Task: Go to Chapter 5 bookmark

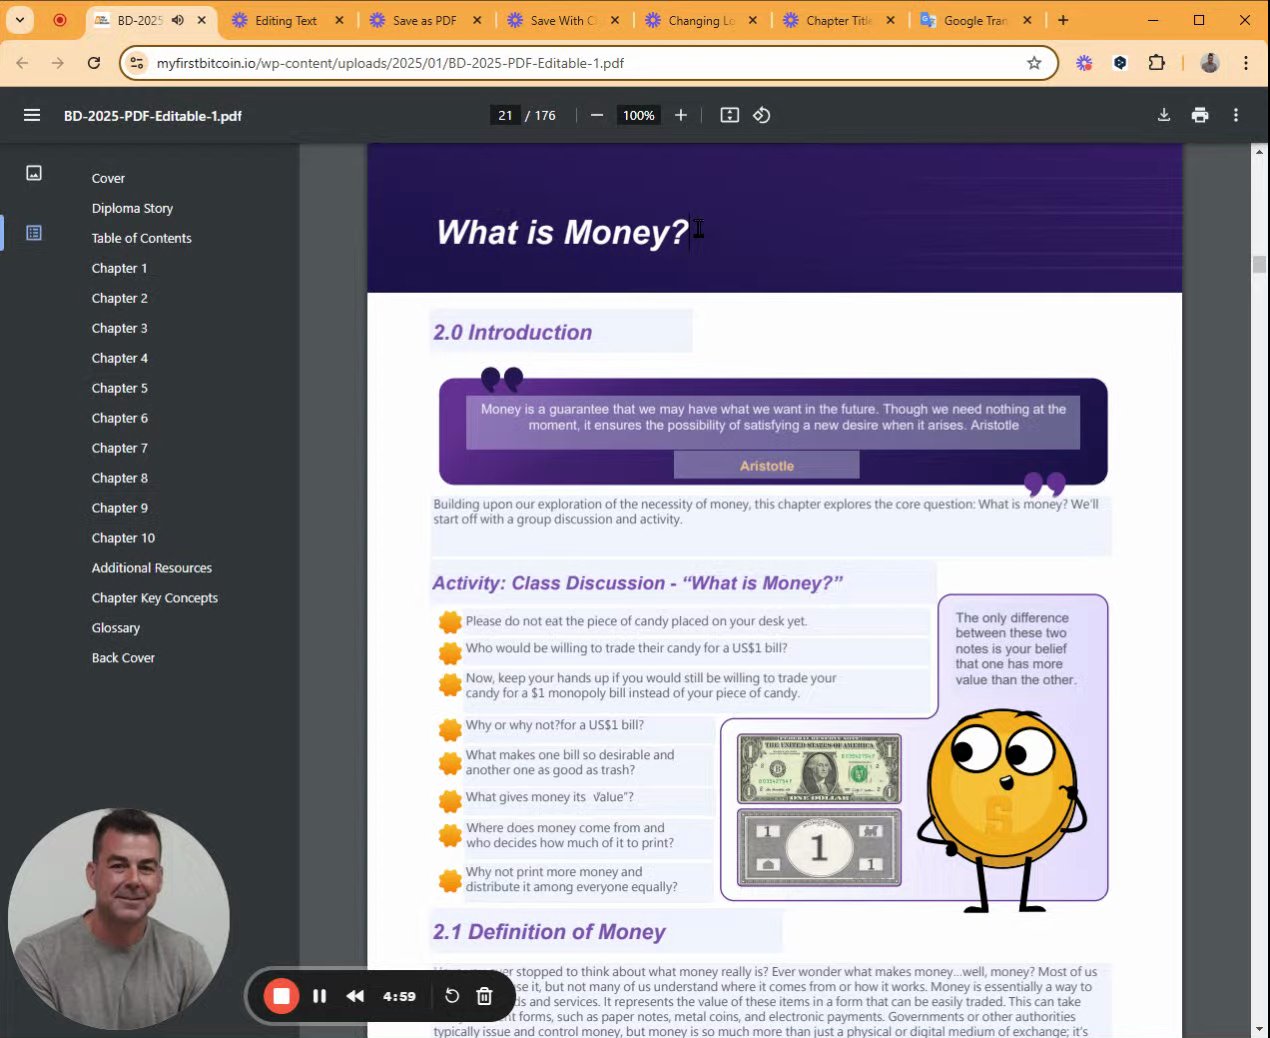Action: pyautogui.click(x=119, y=388)
